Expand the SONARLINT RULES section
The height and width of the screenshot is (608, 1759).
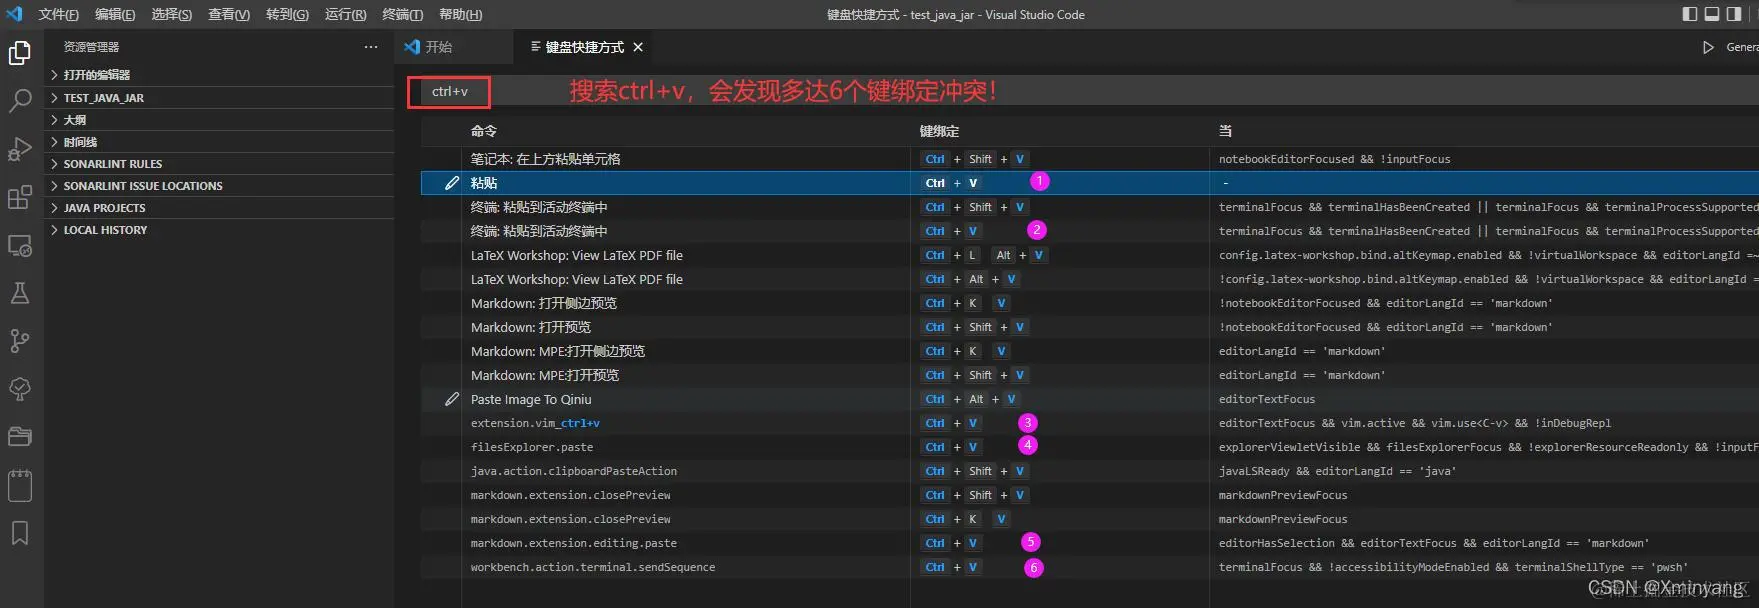(220, 164)
